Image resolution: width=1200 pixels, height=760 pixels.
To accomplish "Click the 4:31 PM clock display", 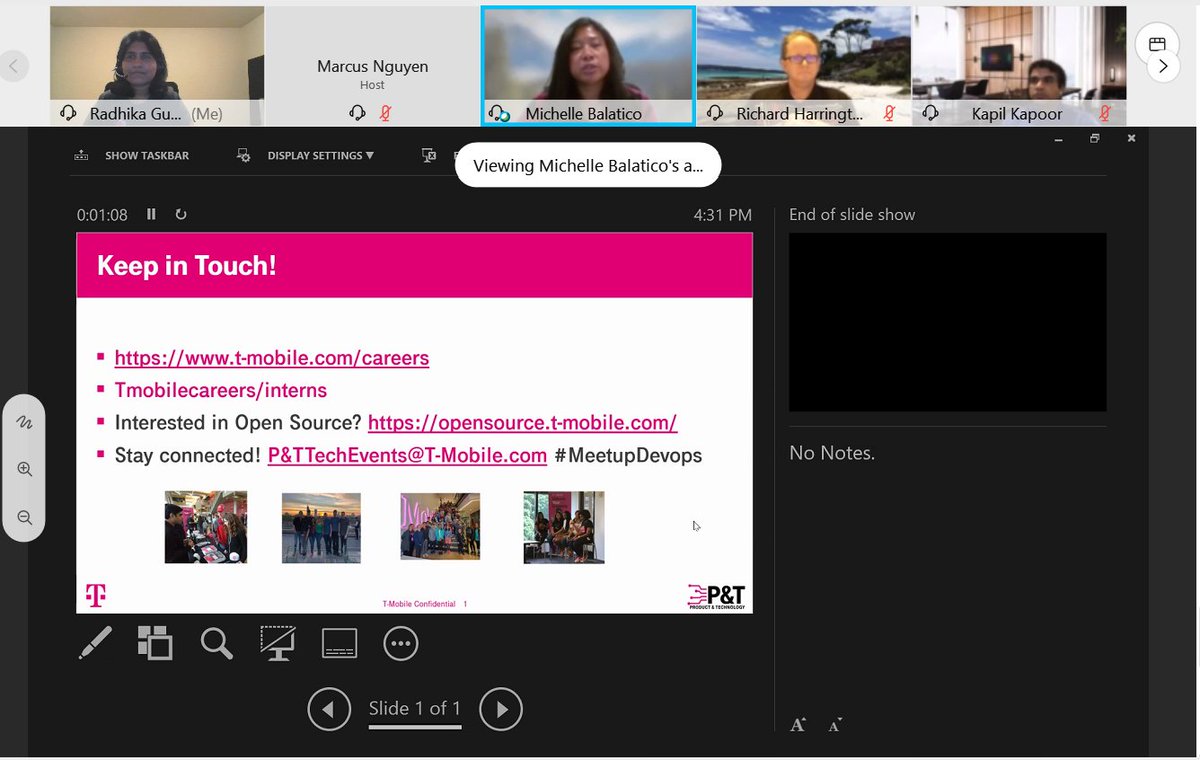I will [x=722, y=214].
